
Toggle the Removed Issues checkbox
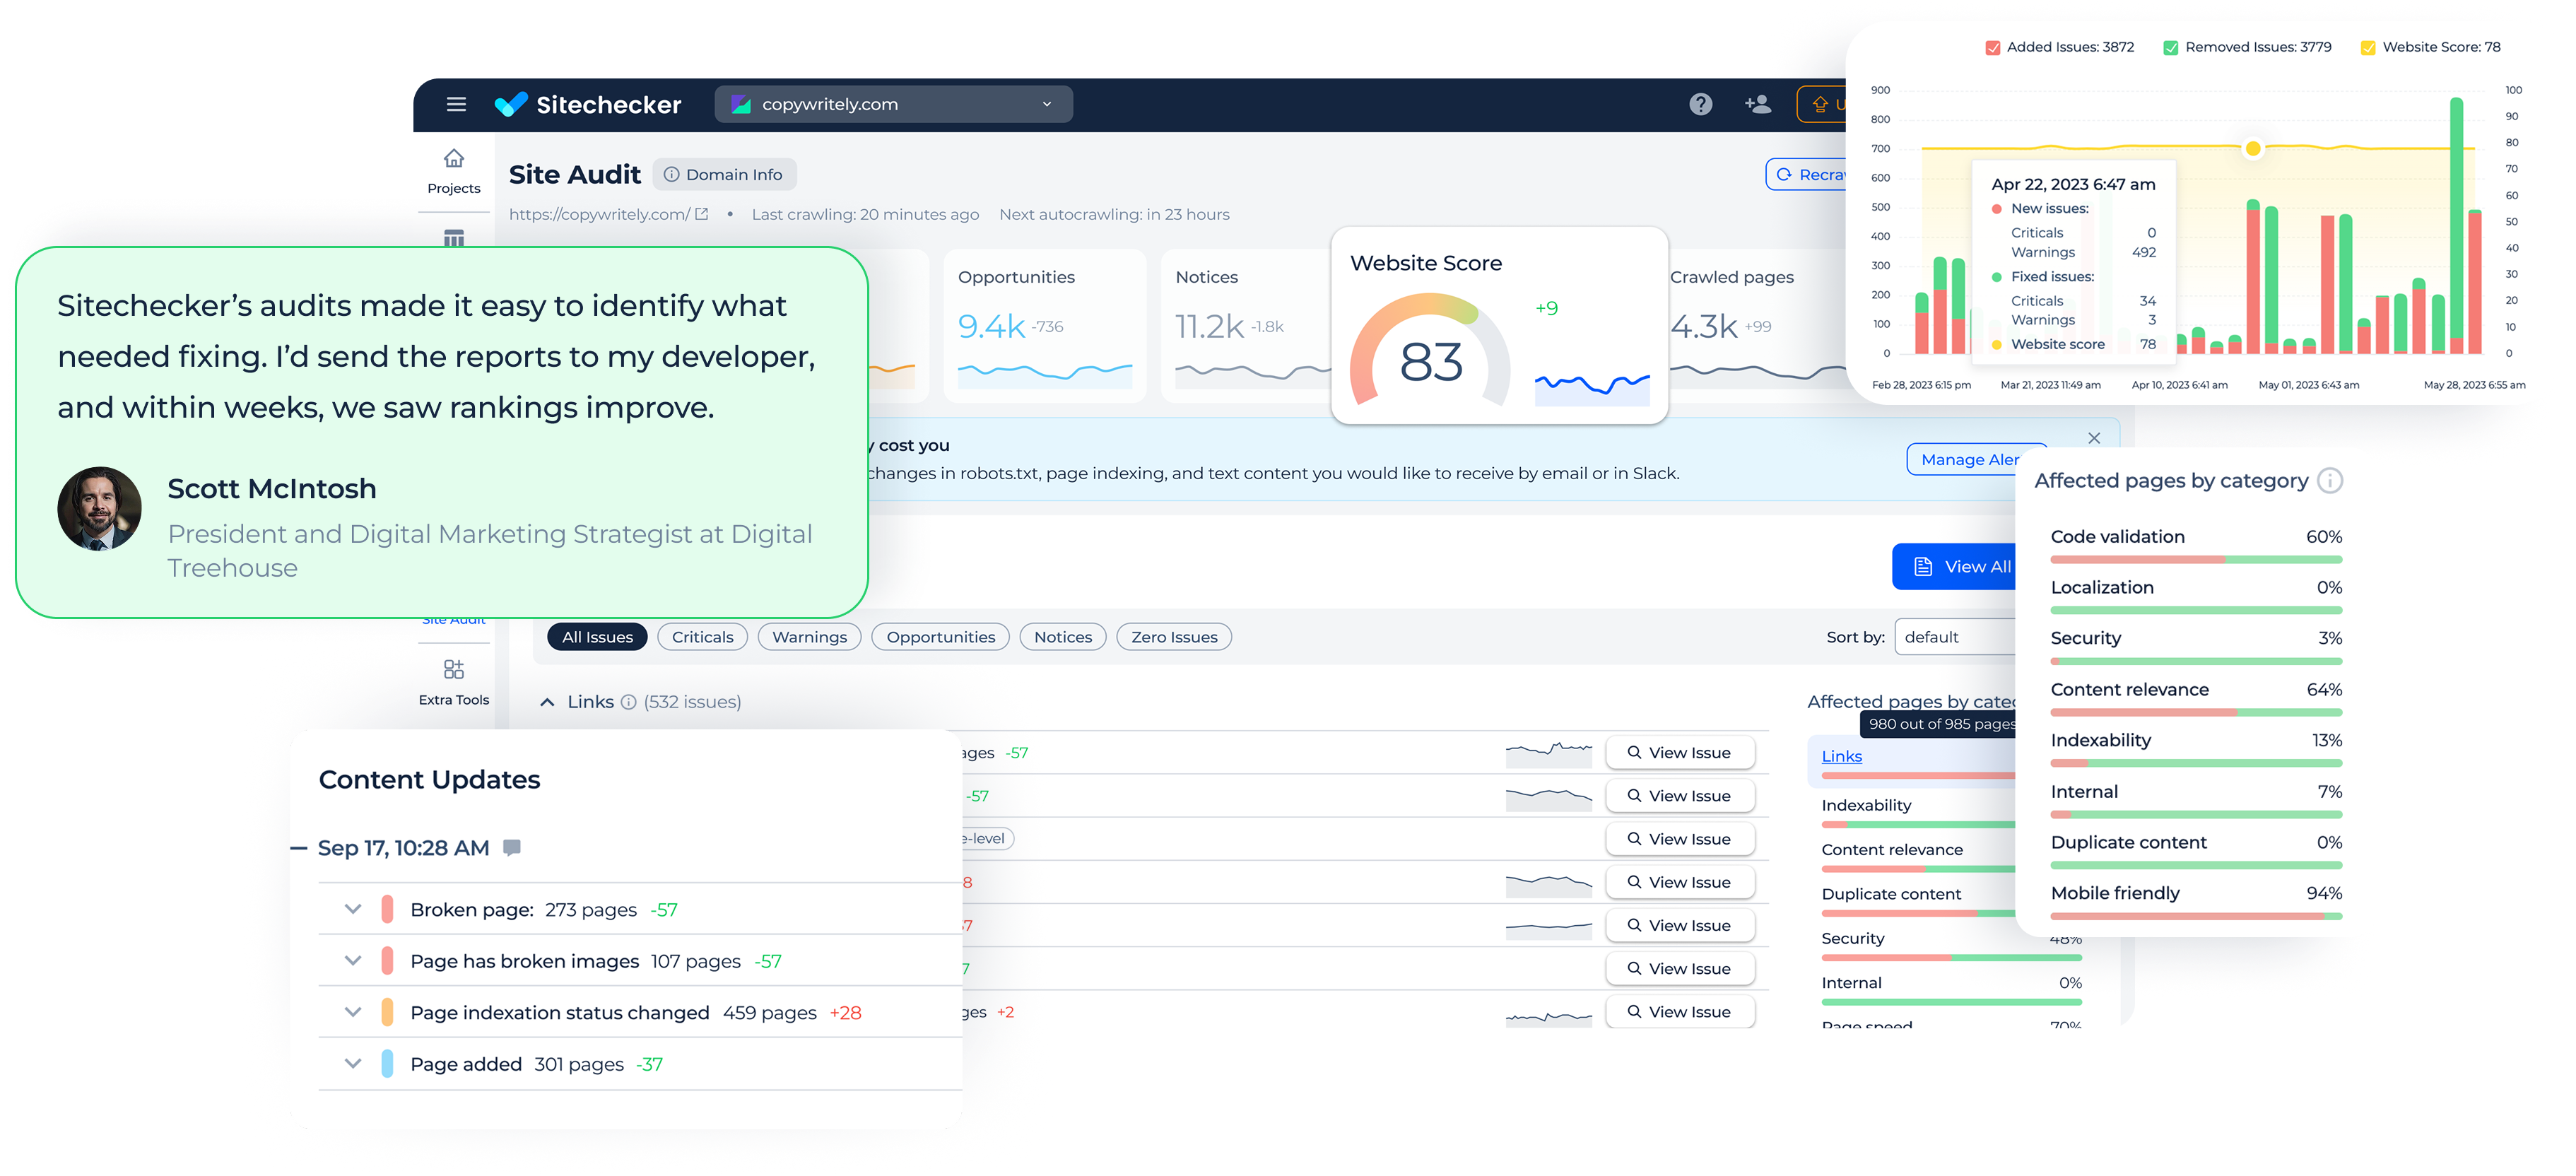tap(2170, 46)
